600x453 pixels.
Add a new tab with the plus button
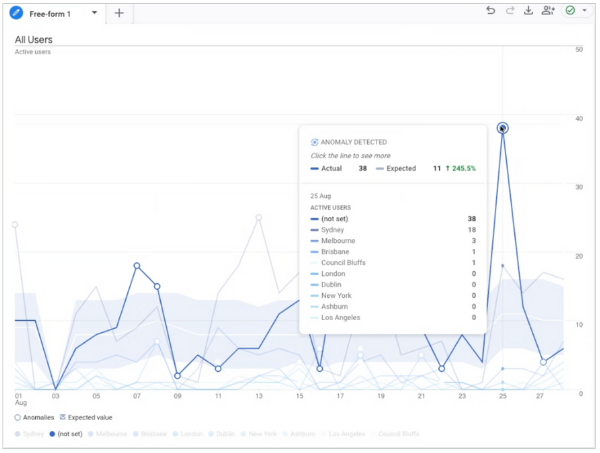(x=119, y=13)
